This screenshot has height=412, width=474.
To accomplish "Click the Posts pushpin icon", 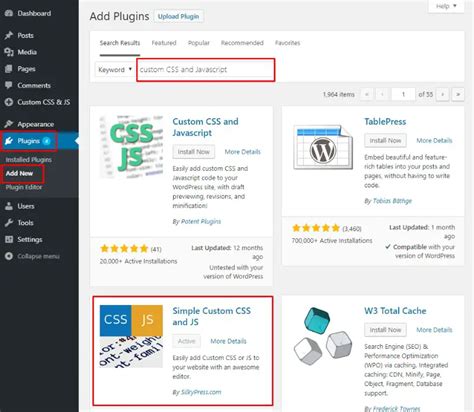I will point(9,35).
